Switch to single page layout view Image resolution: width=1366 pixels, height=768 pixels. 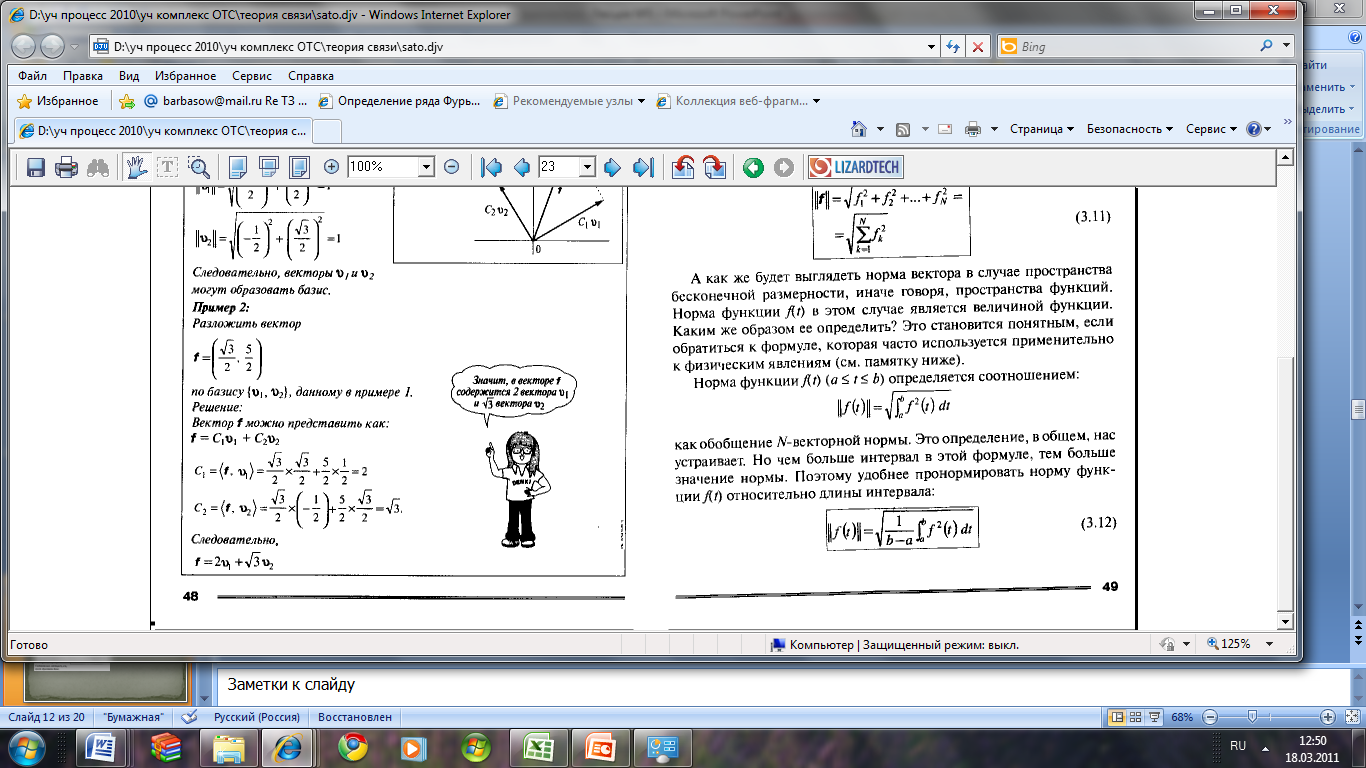pos(238,167)
